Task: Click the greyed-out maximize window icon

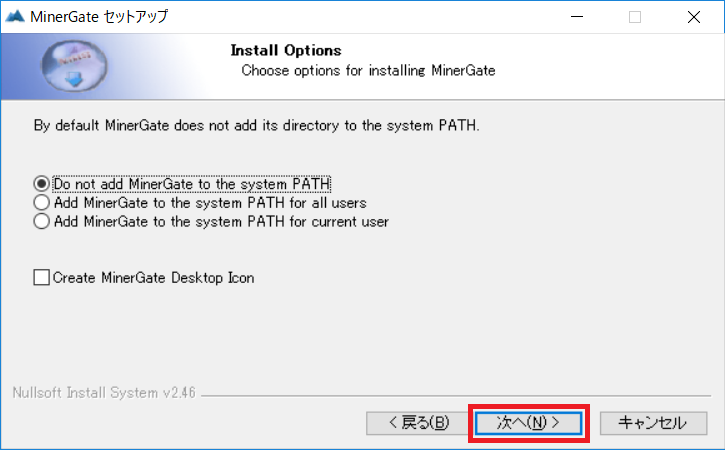Action: 635,17
